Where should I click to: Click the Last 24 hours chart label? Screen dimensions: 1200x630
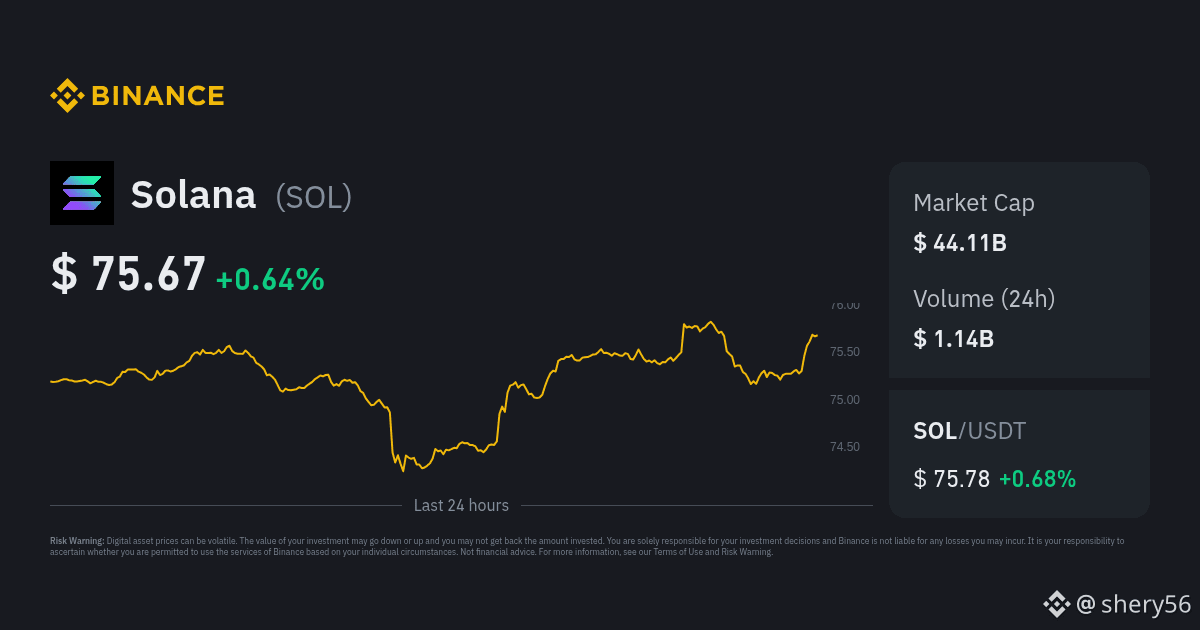pos(461,505)
